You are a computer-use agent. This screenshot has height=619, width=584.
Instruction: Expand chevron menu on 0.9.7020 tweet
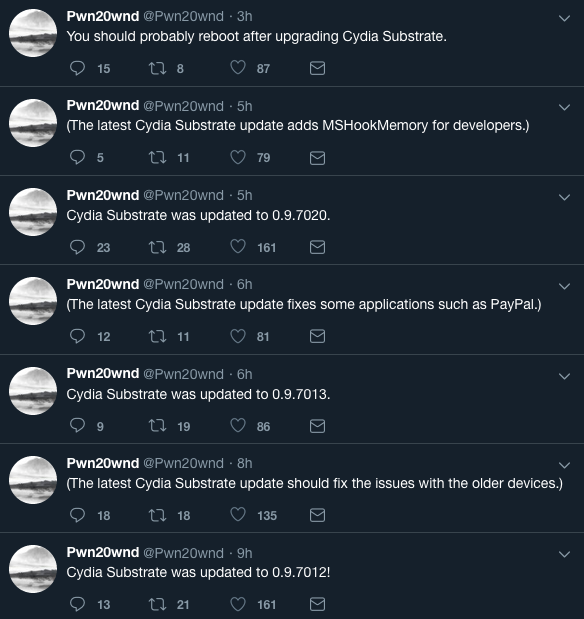tap(565, 197)
